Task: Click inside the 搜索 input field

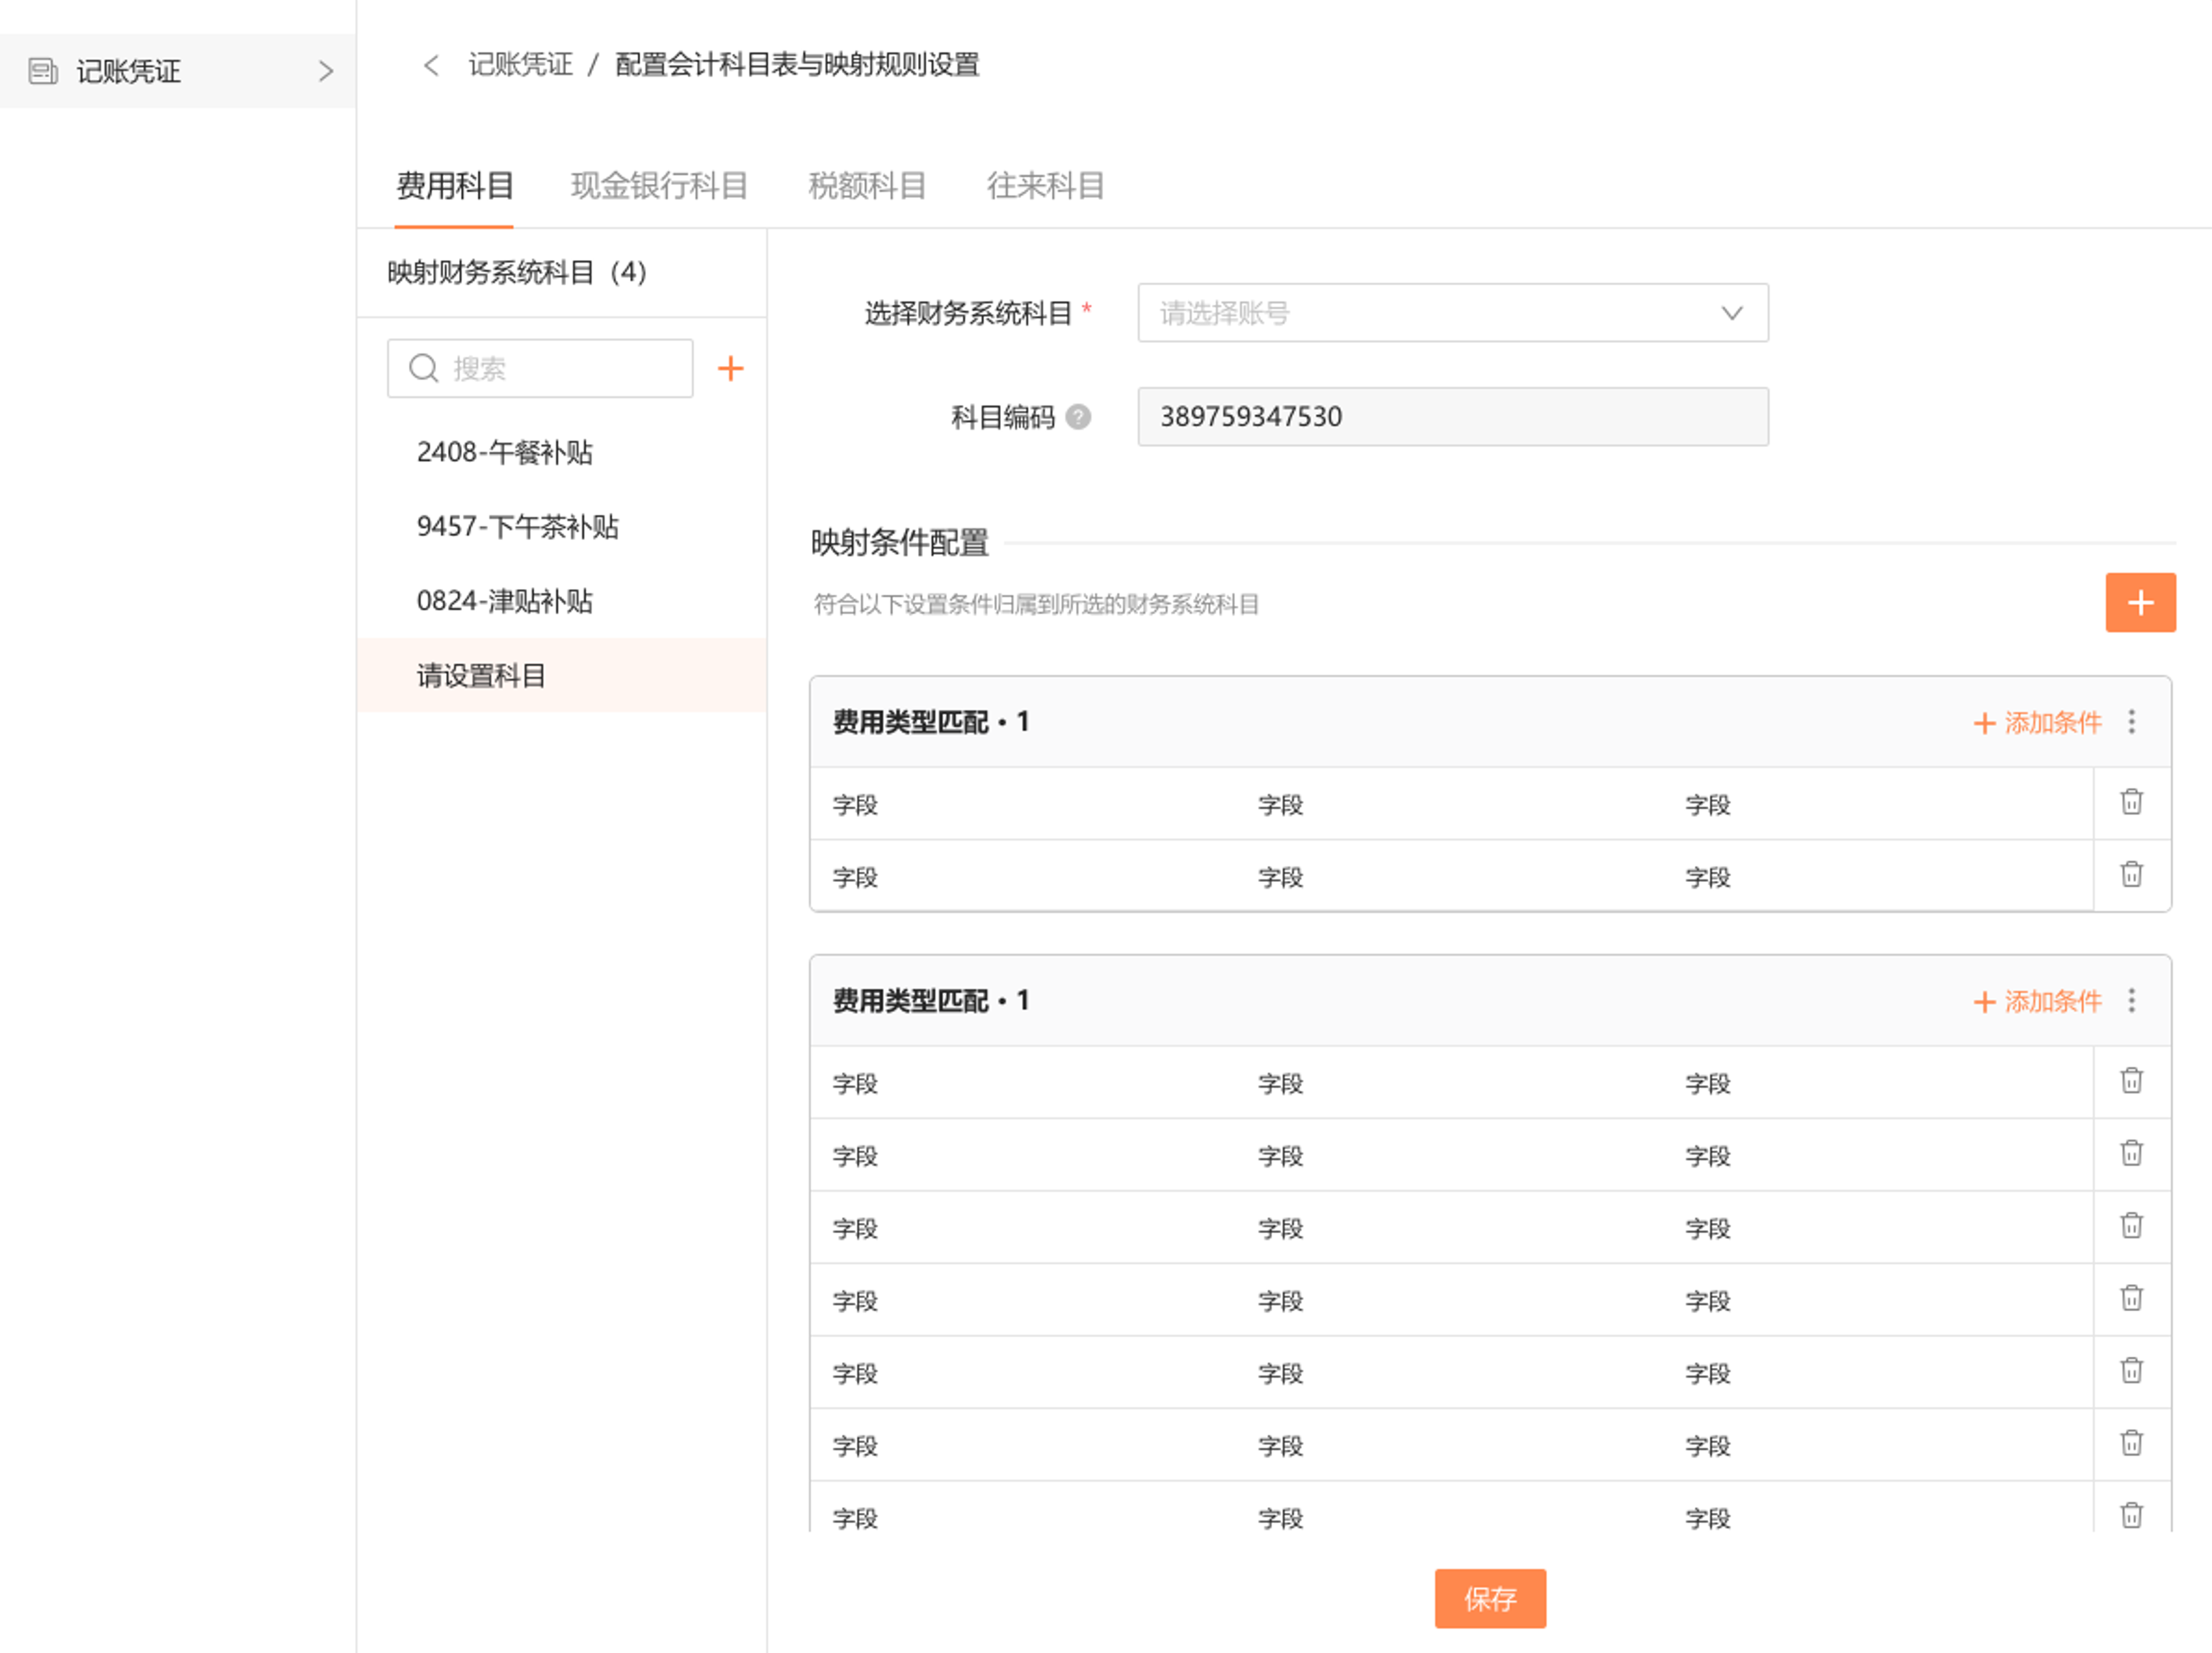Action: [540, 368]
